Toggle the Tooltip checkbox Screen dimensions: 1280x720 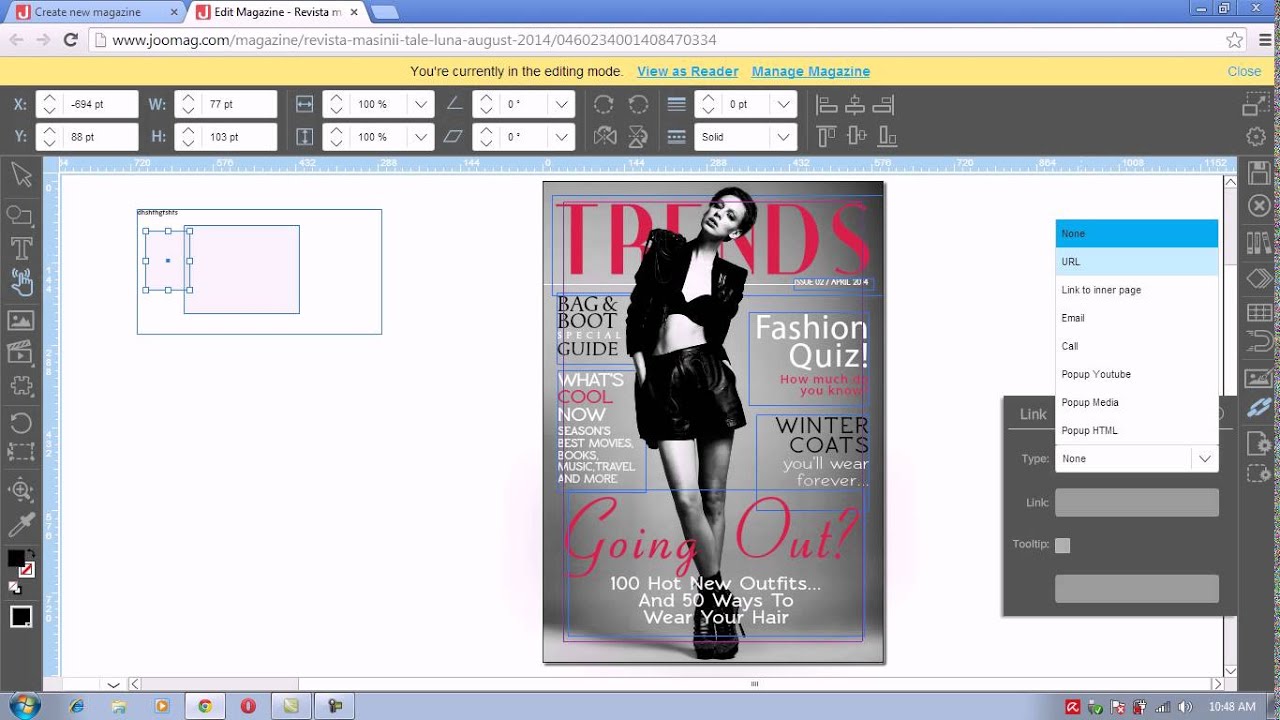coord(1062,545)
